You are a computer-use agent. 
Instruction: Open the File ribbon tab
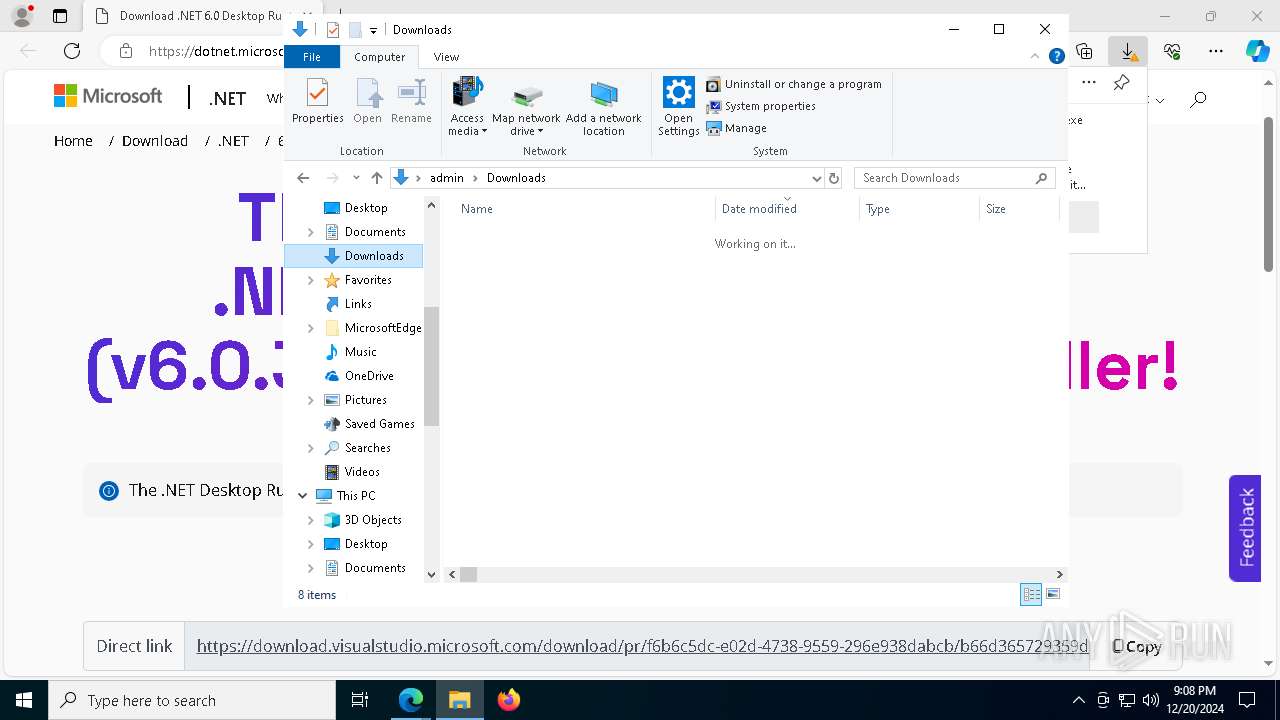click(x=312, y=57)
